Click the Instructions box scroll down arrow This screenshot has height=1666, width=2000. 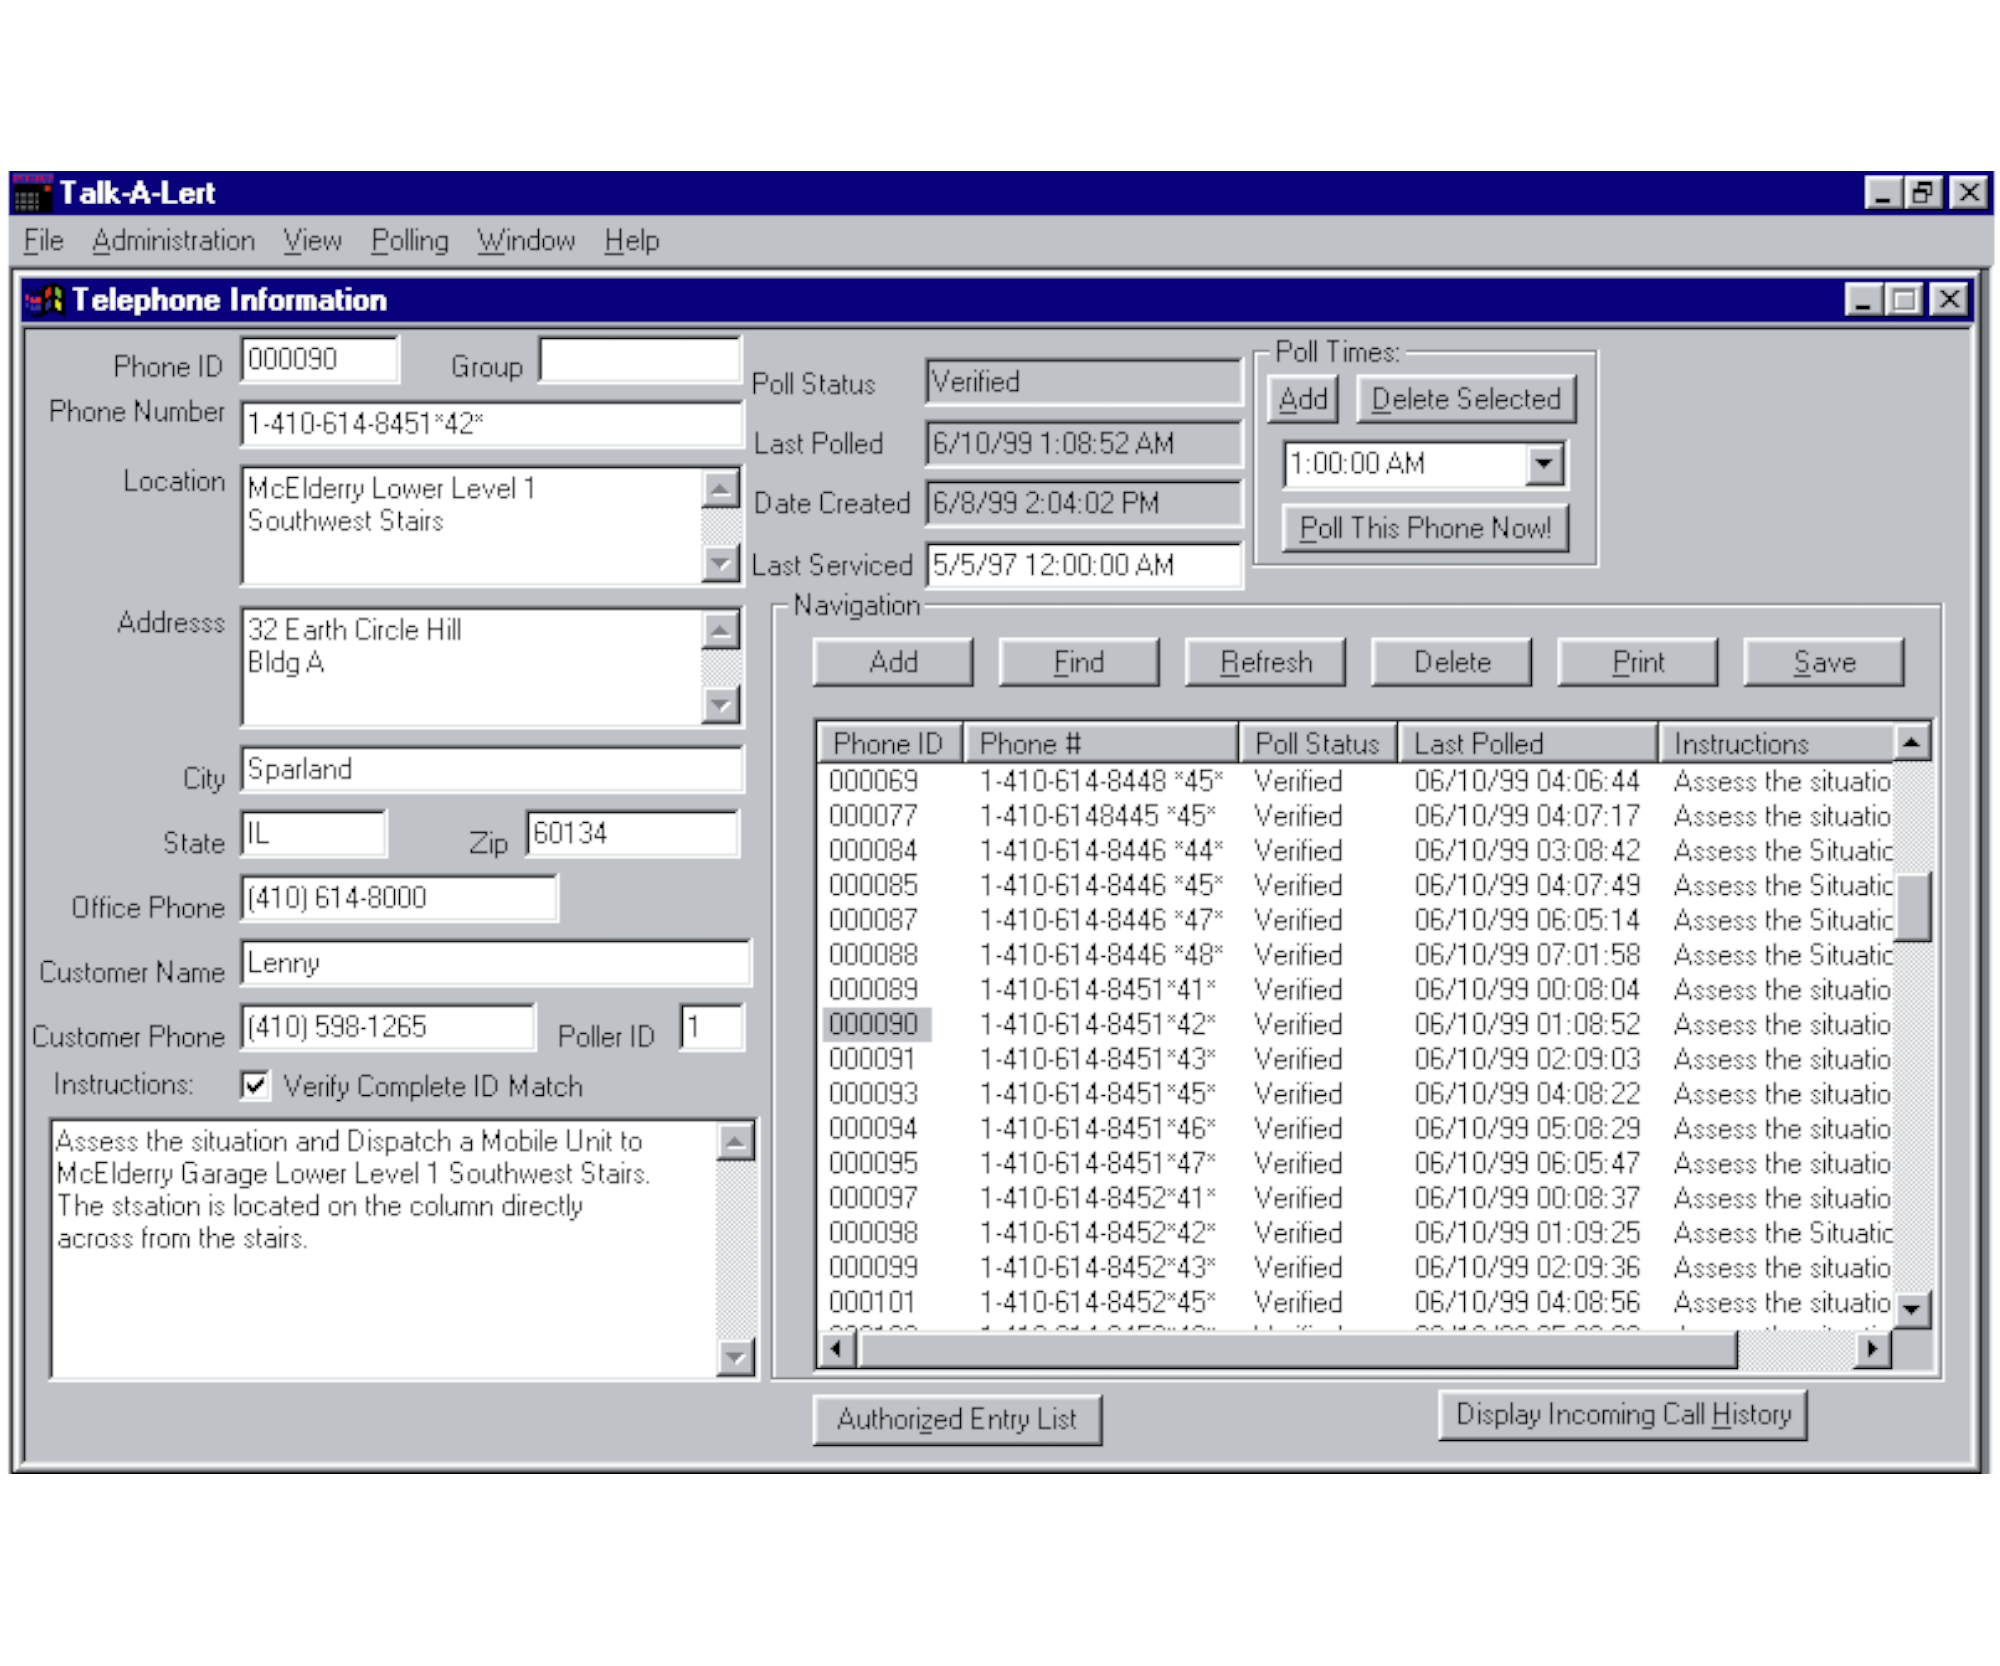click(736, 1358)
